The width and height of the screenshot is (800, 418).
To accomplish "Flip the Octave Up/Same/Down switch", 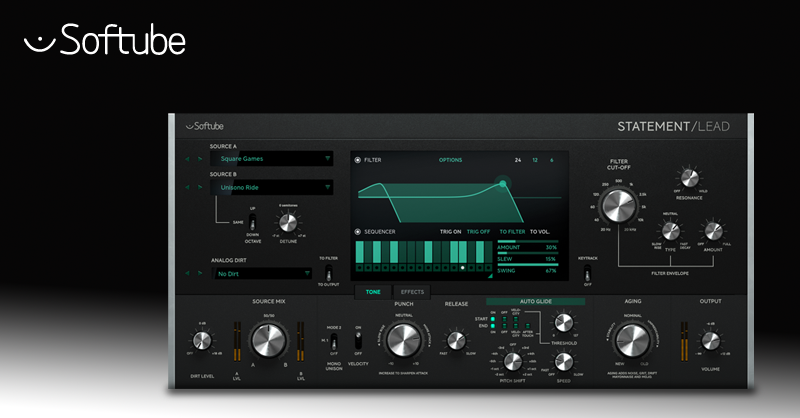I will pos(252,222).
